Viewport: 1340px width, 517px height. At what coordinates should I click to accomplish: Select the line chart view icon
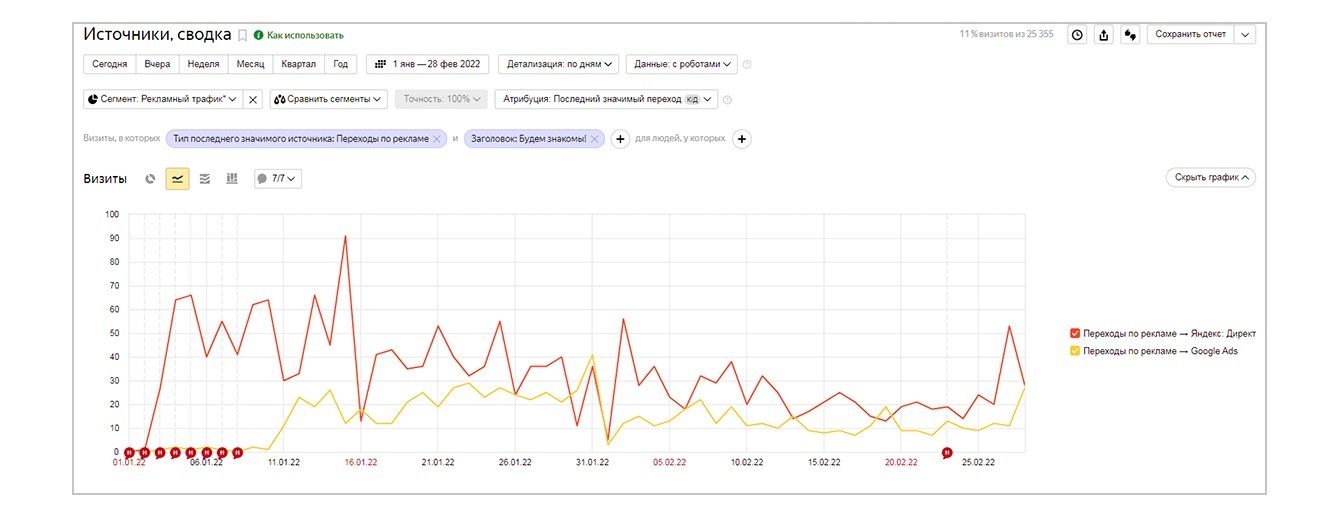click(177, 179)
